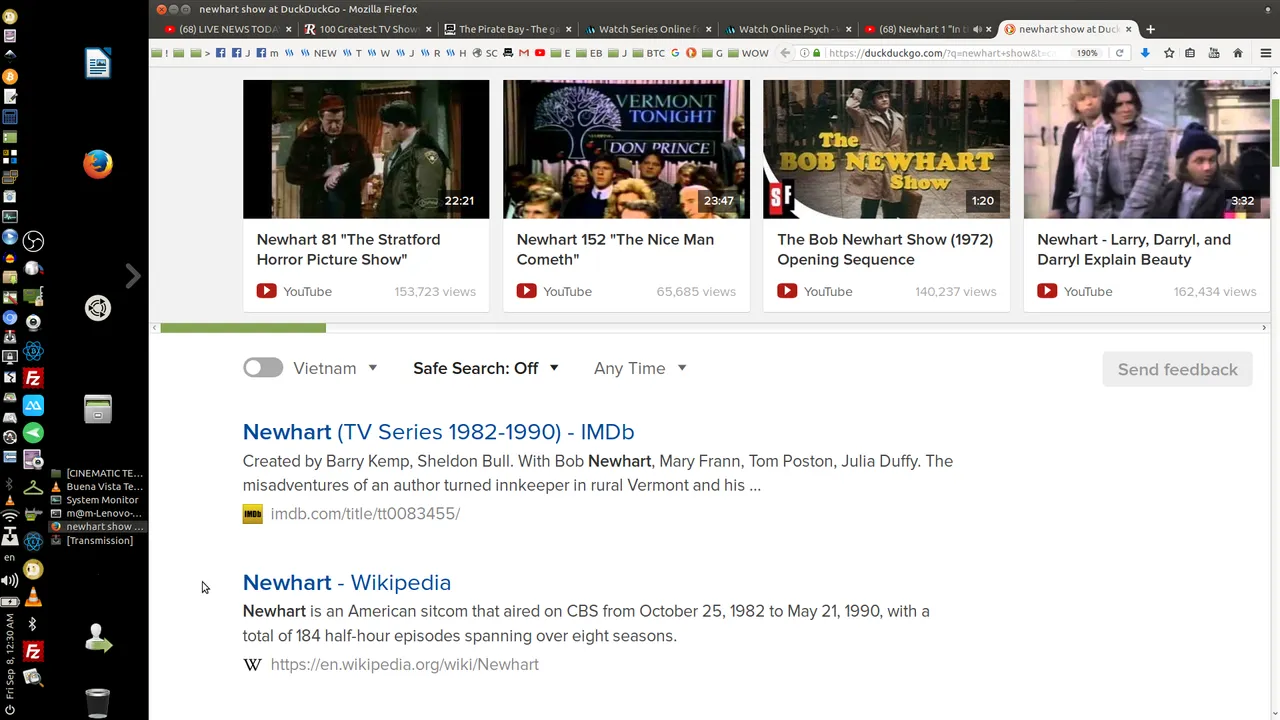The image size is (1280, 720).
Task: Open Newhart (TV Series 1982-1990) - IMDb result
Action: [x=438, y=431]
